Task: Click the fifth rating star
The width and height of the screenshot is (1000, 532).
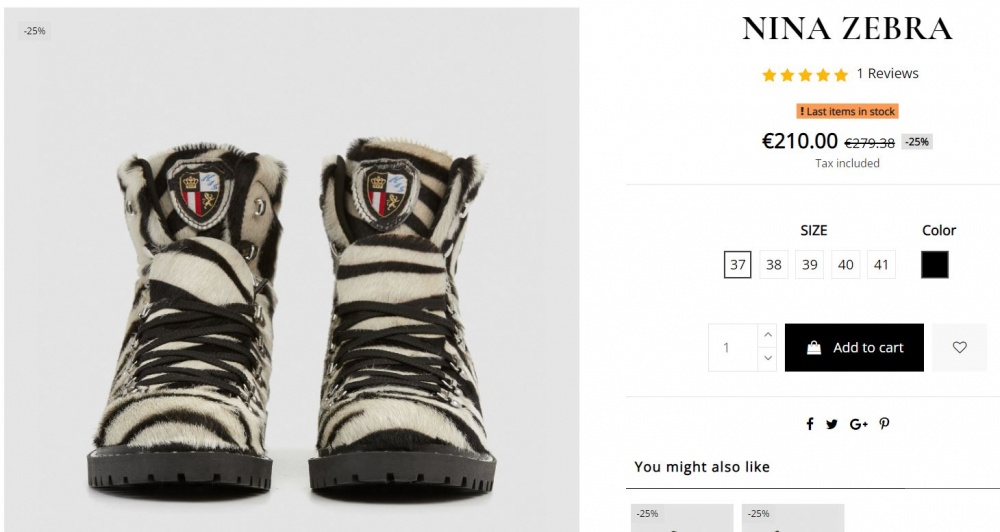Action: (841, 75)
